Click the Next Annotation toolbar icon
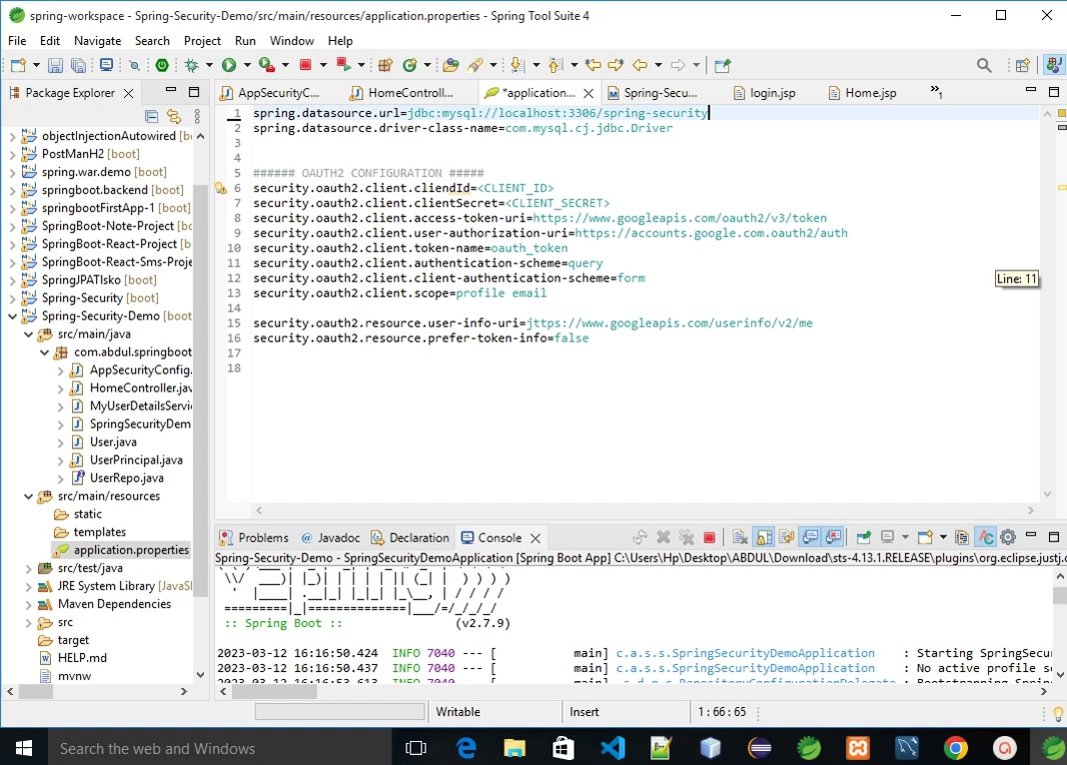Viewport: 1067px width, 765px height. pos(517,65)
